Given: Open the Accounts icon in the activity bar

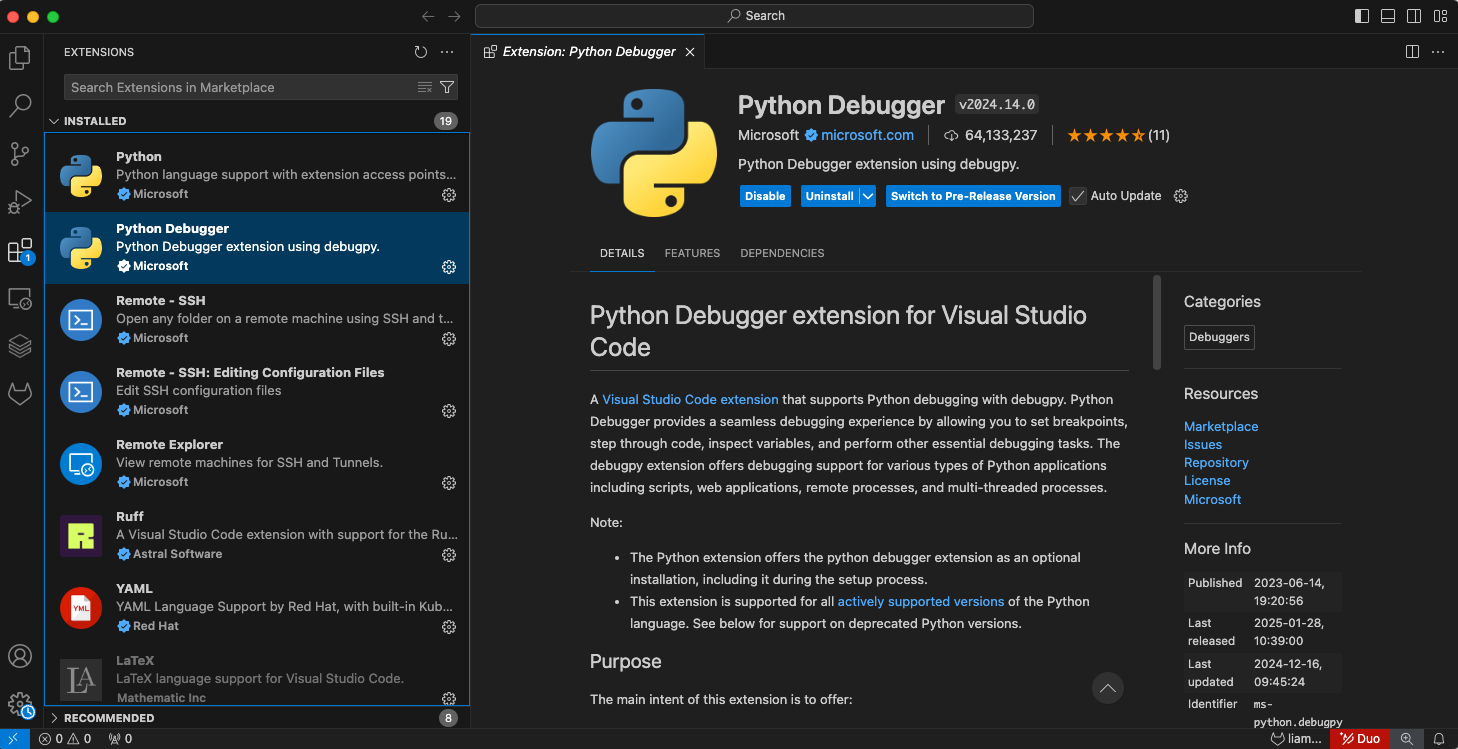Looking at the screenshot, I should coord(20,656).
